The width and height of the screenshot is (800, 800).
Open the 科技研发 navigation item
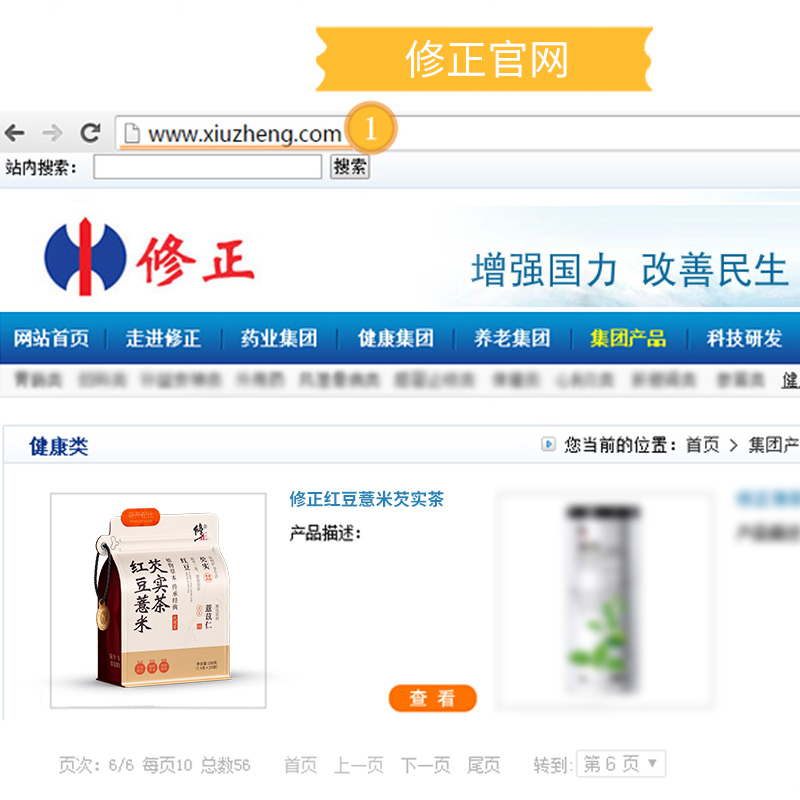(744, 338)
